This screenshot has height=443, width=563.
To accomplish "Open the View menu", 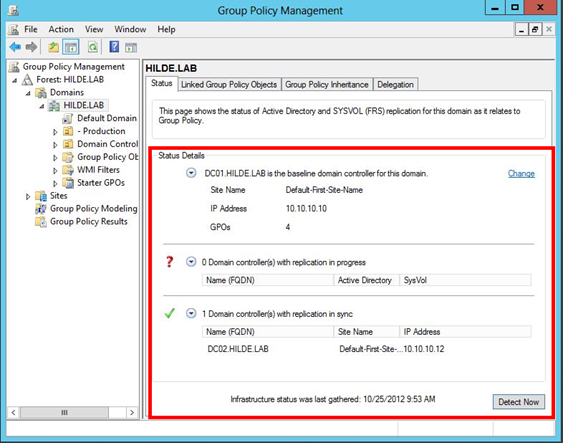I will tap(94, 29).
